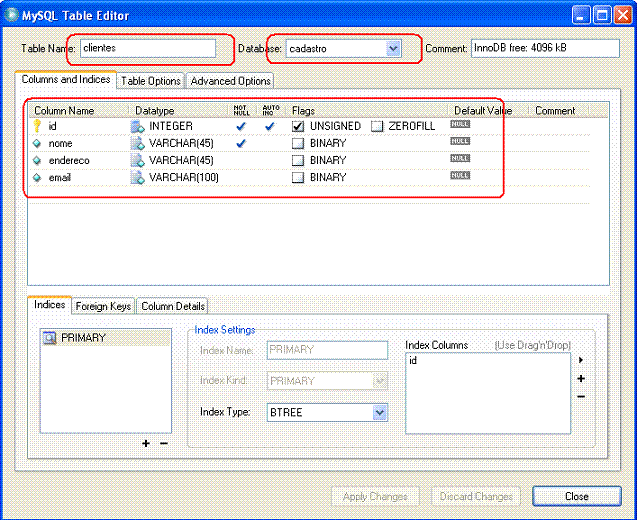Click the Table Name field with clientes

pos(148,48)
